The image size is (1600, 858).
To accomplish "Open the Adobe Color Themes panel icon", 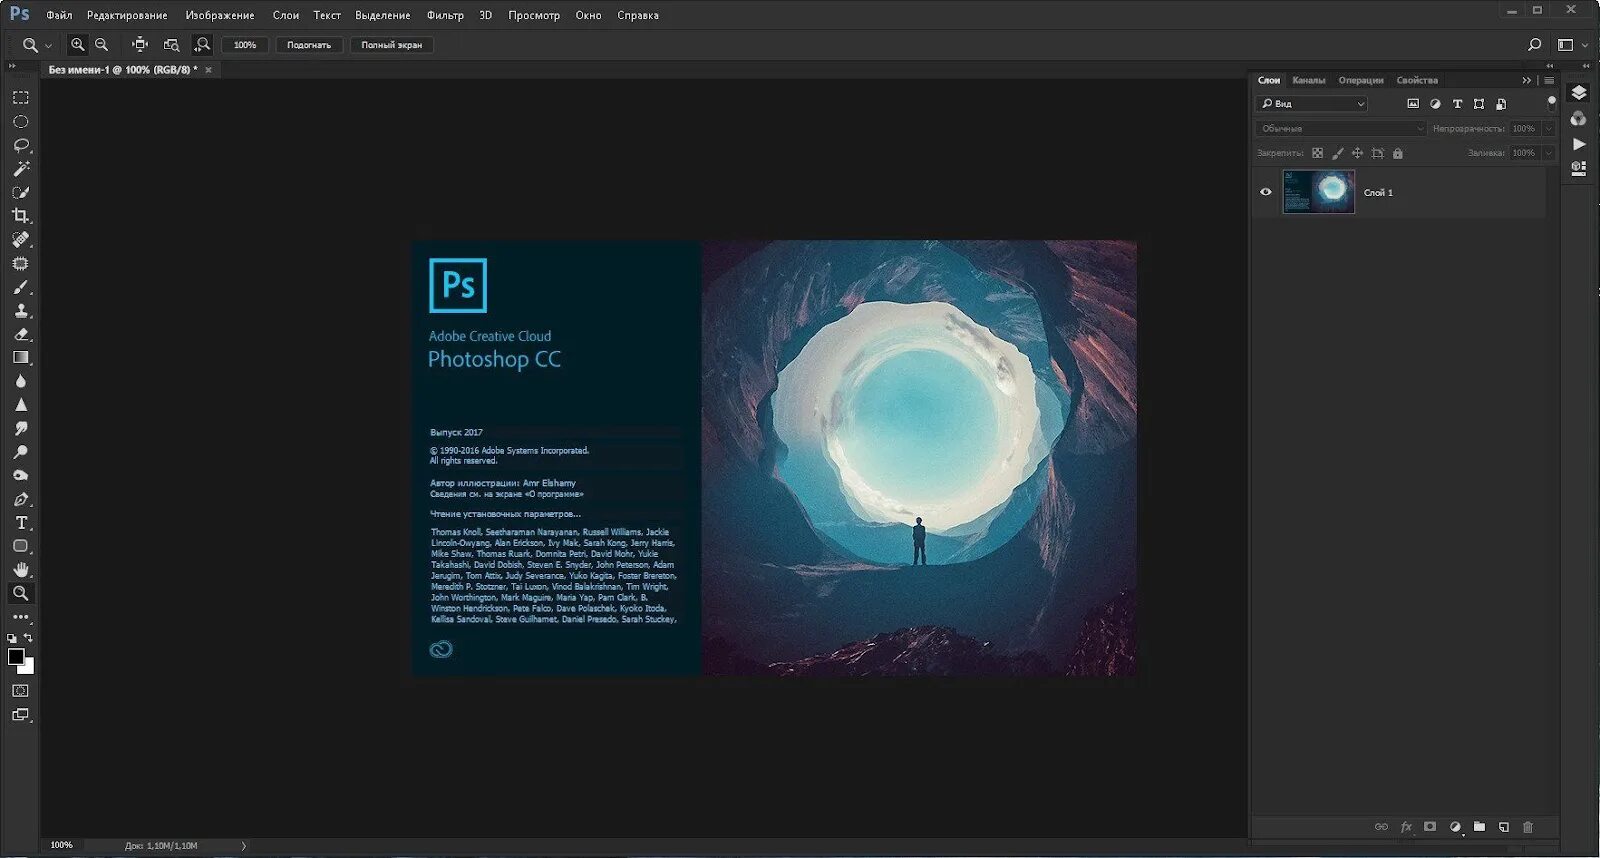I will click(1579, 119).
